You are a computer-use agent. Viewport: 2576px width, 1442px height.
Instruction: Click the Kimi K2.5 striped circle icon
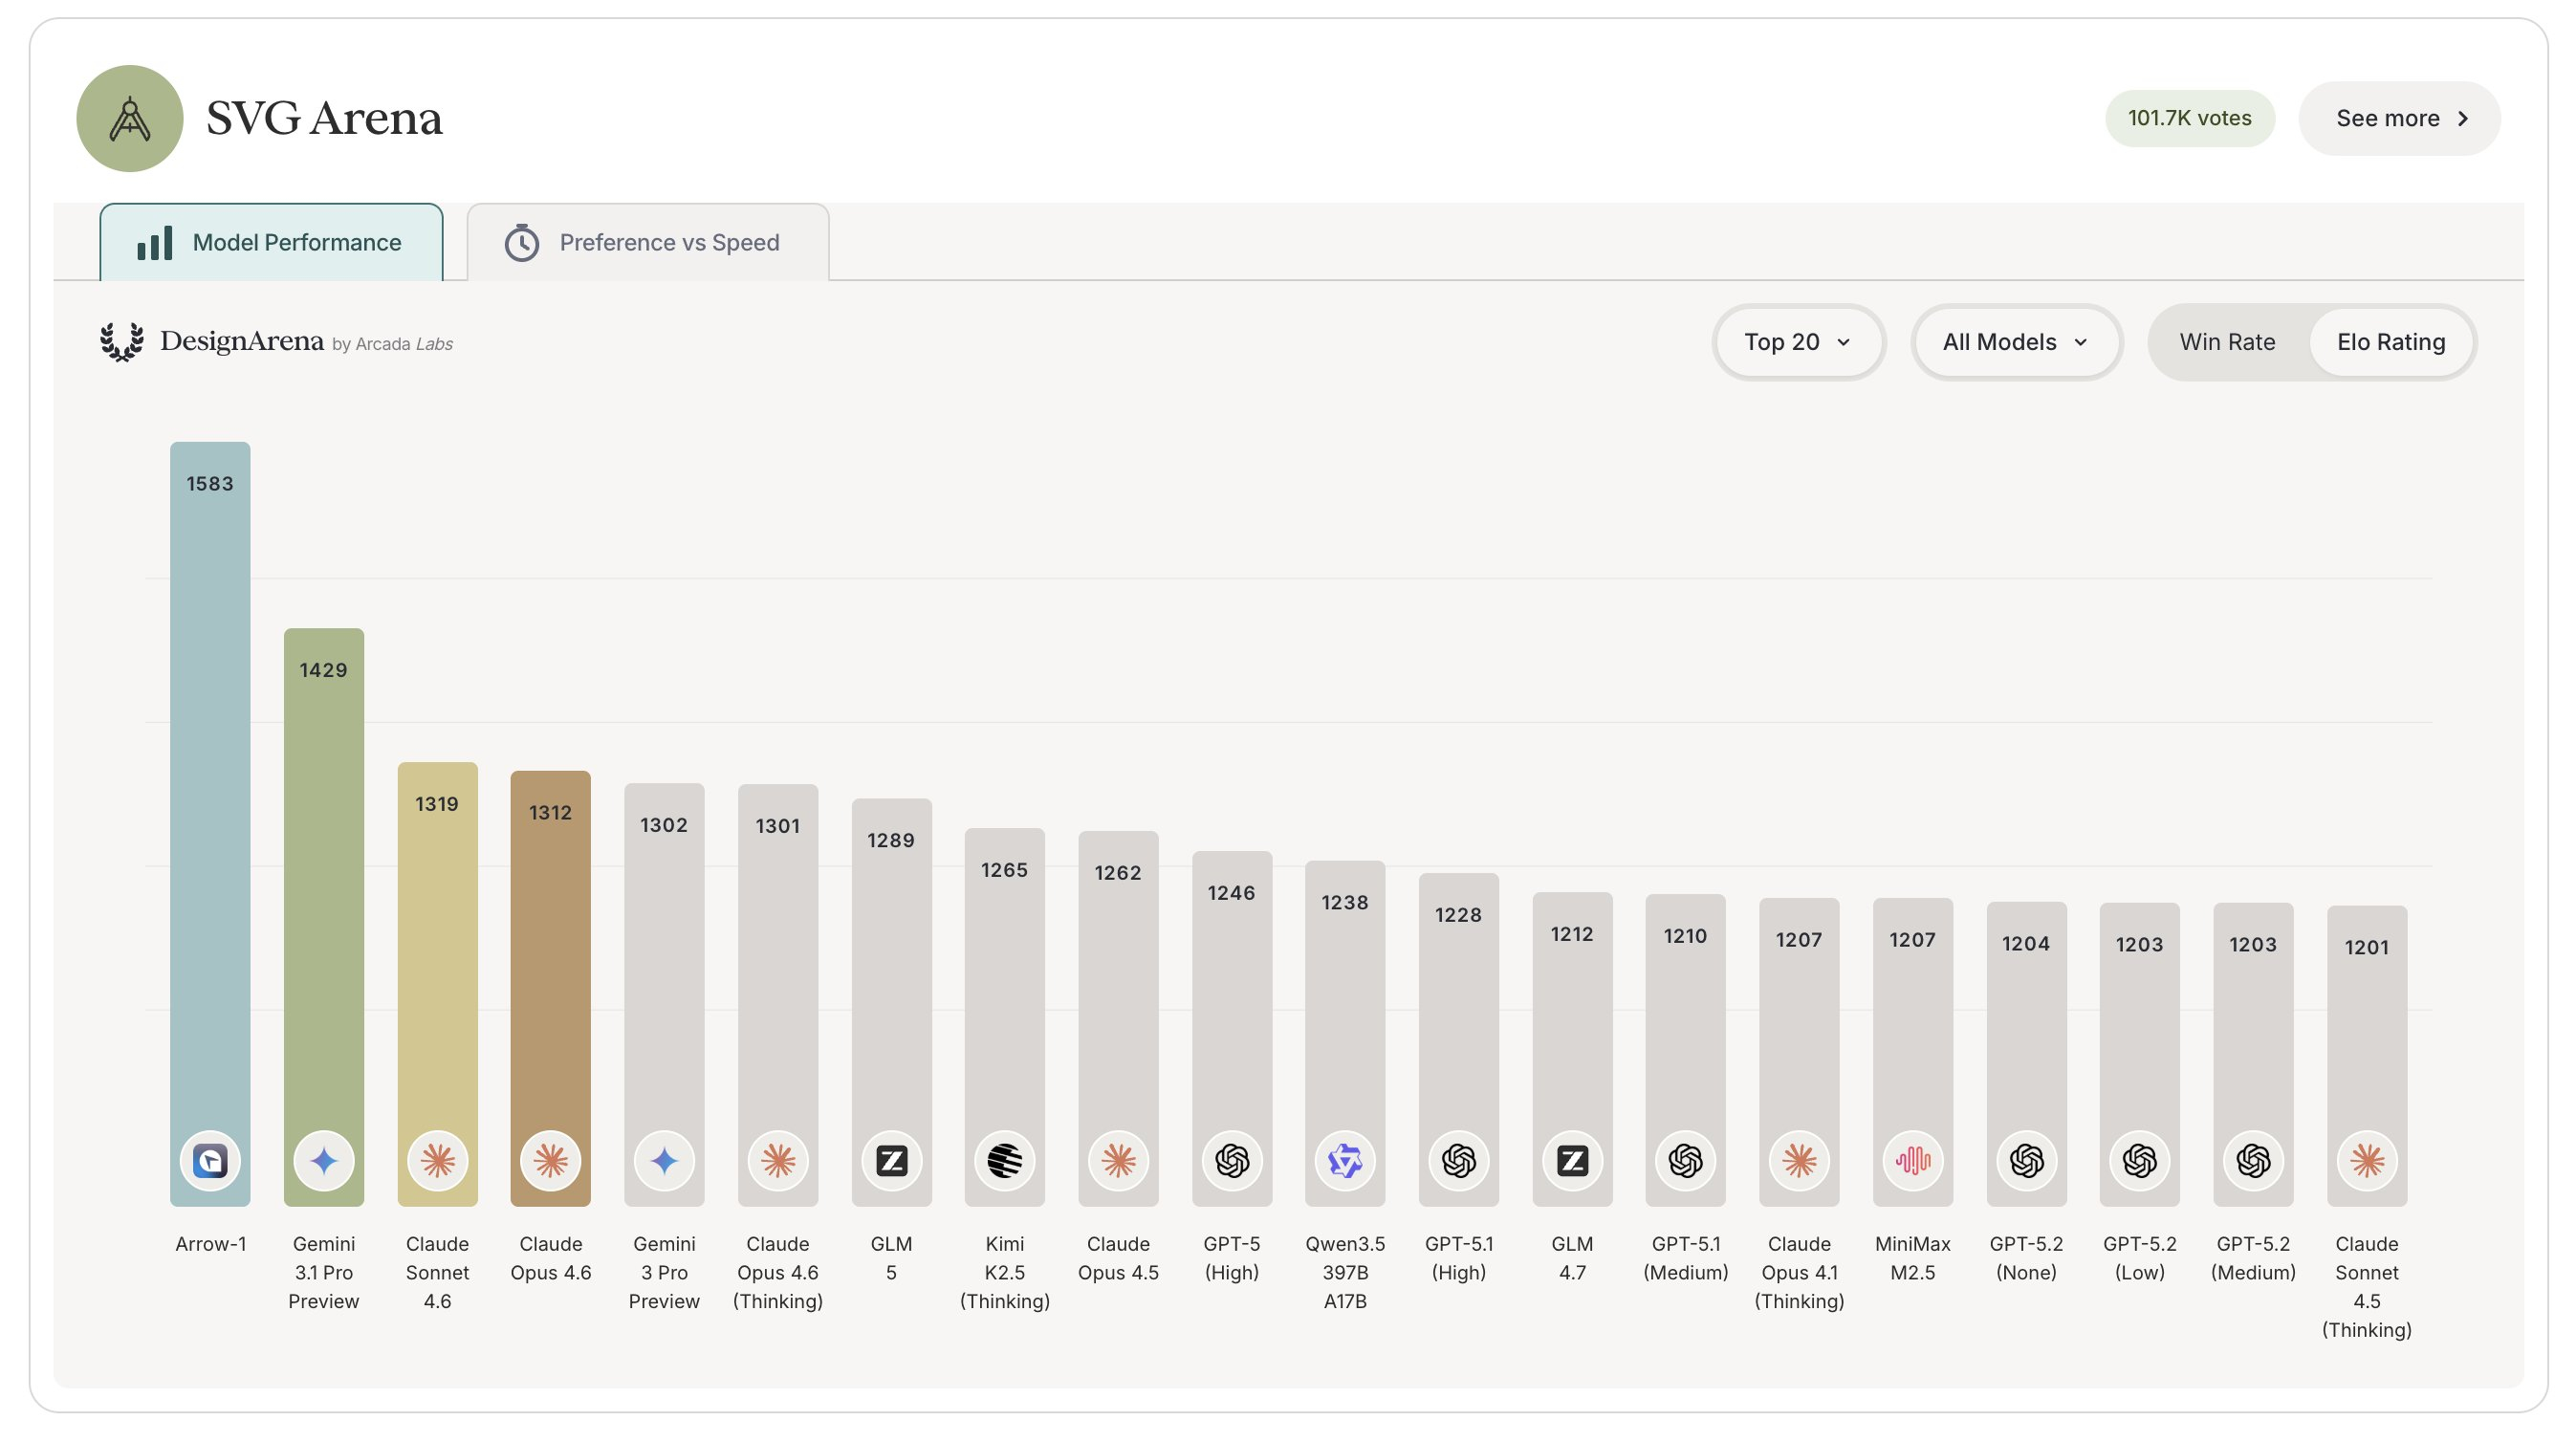click(1004, 1161)
